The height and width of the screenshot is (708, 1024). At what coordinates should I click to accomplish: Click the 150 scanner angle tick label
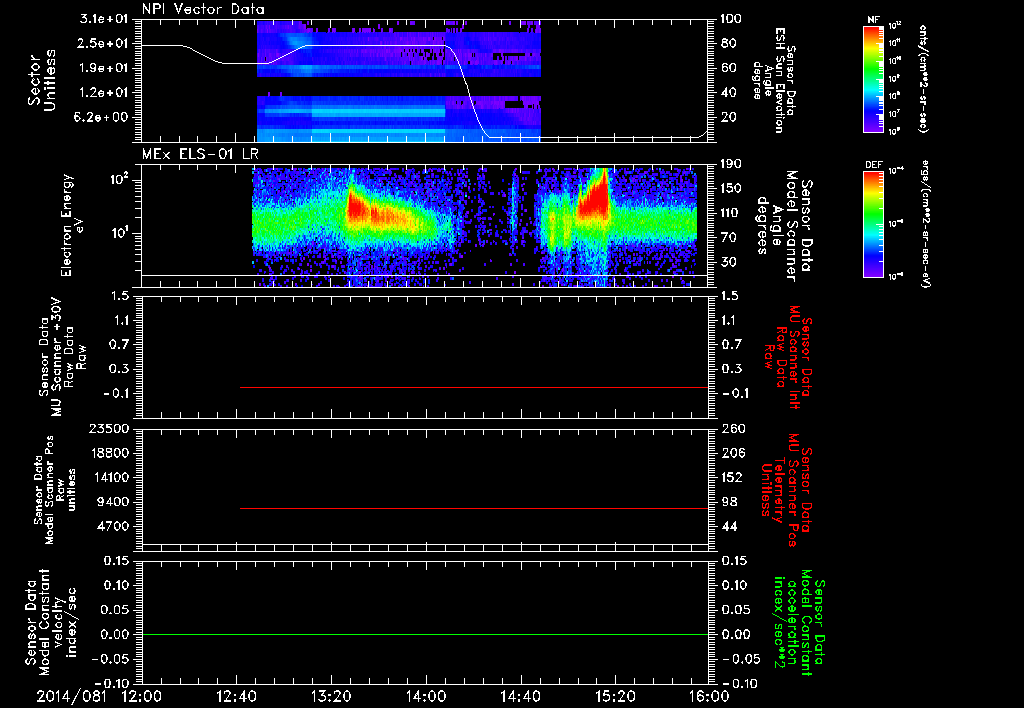coord(731,189)
